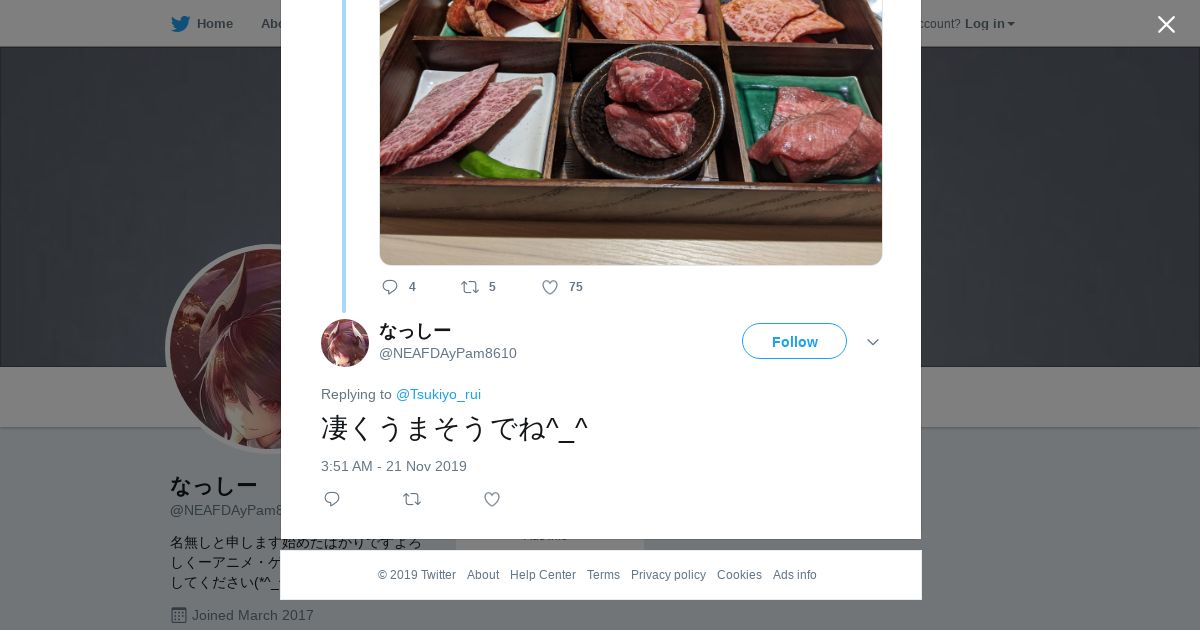This screenshot has height=630, width=1200.
Task: Click the Twitter bird Home icon
Action: [x=180, y=24]
